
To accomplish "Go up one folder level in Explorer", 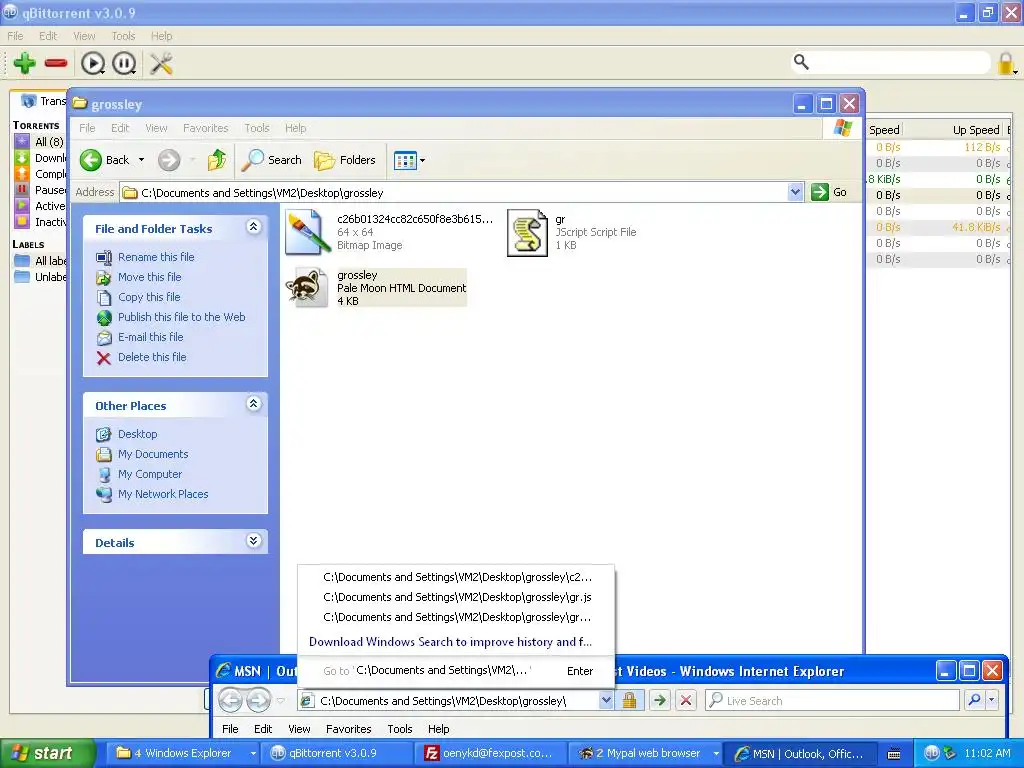I will point(217,160).
